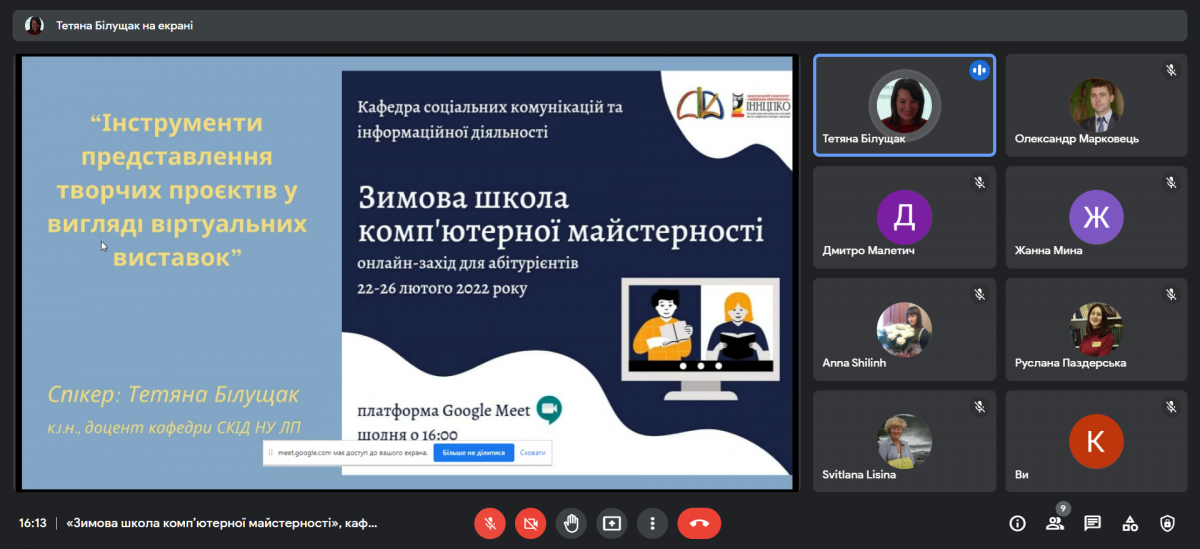
Task: Select Svitlana Lisina participant tile
Action: [904, 441]
